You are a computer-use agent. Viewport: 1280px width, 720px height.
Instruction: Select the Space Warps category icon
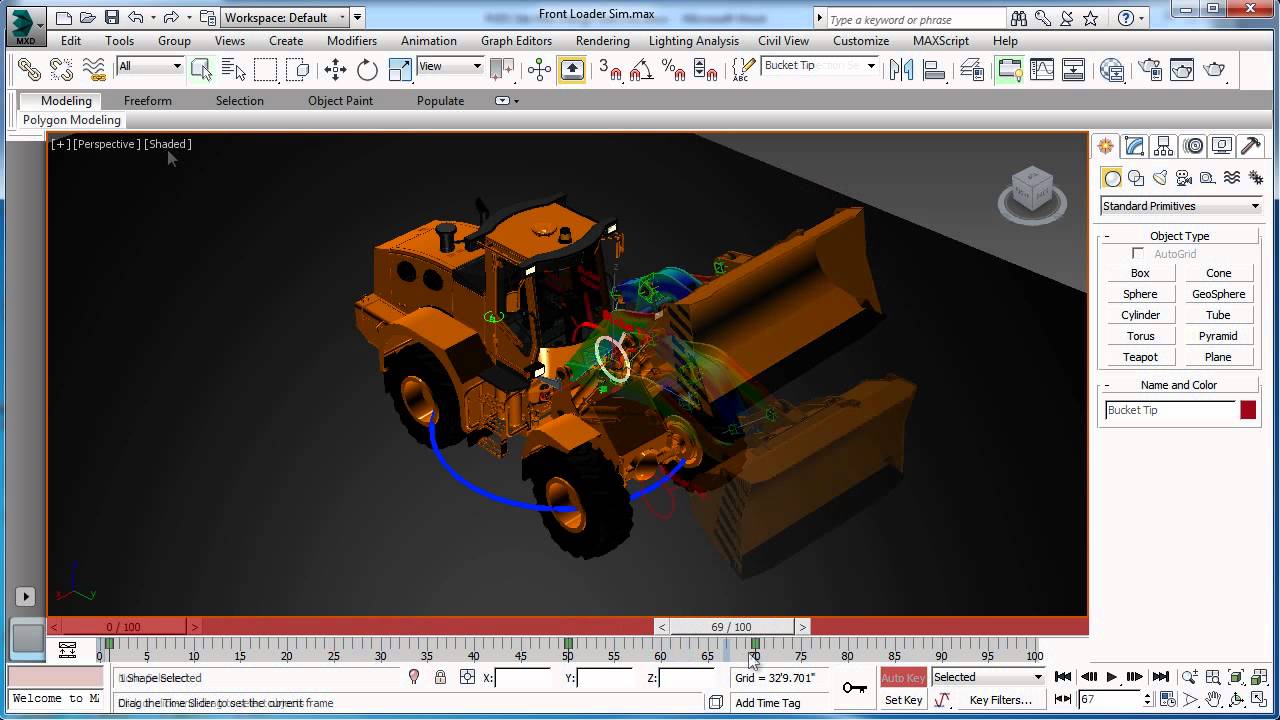[1232, 178]
